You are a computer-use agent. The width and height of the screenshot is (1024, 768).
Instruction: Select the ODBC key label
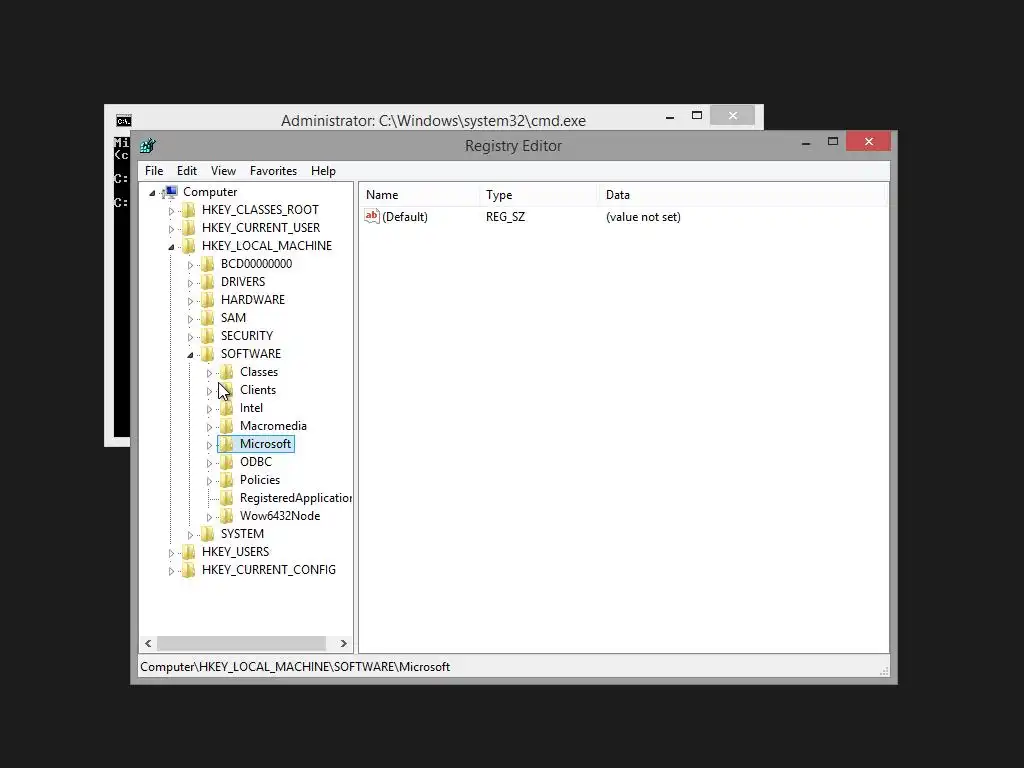pos(255,462)
